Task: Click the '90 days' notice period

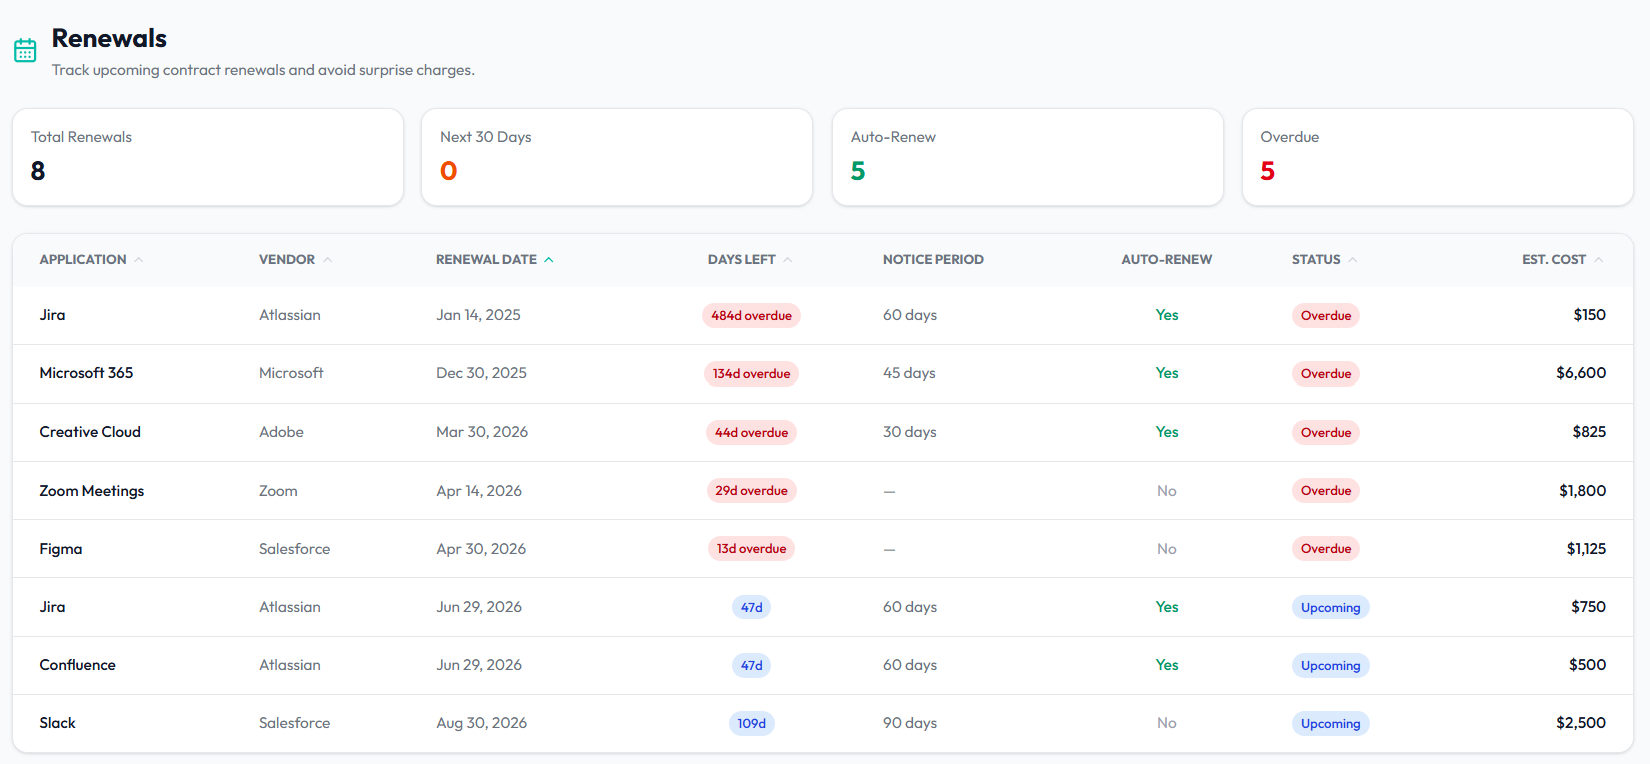Action: tap(910, 723)
